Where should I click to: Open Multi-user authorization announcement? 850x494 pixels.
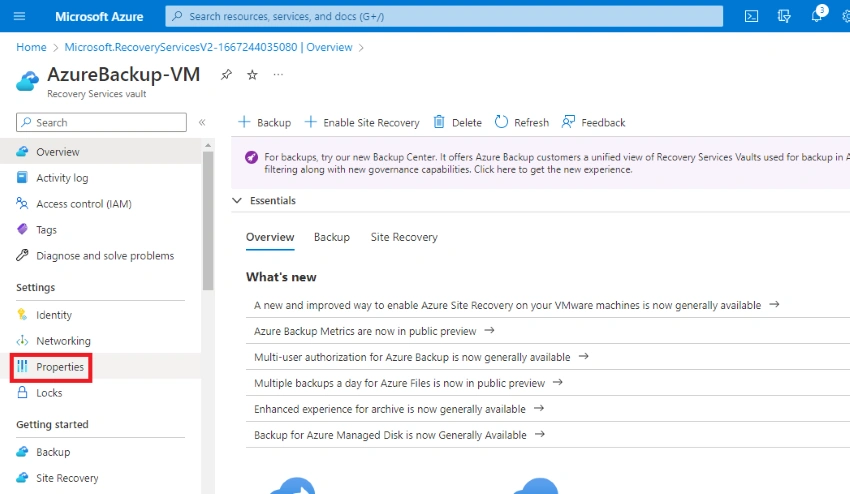coord(421,357)
